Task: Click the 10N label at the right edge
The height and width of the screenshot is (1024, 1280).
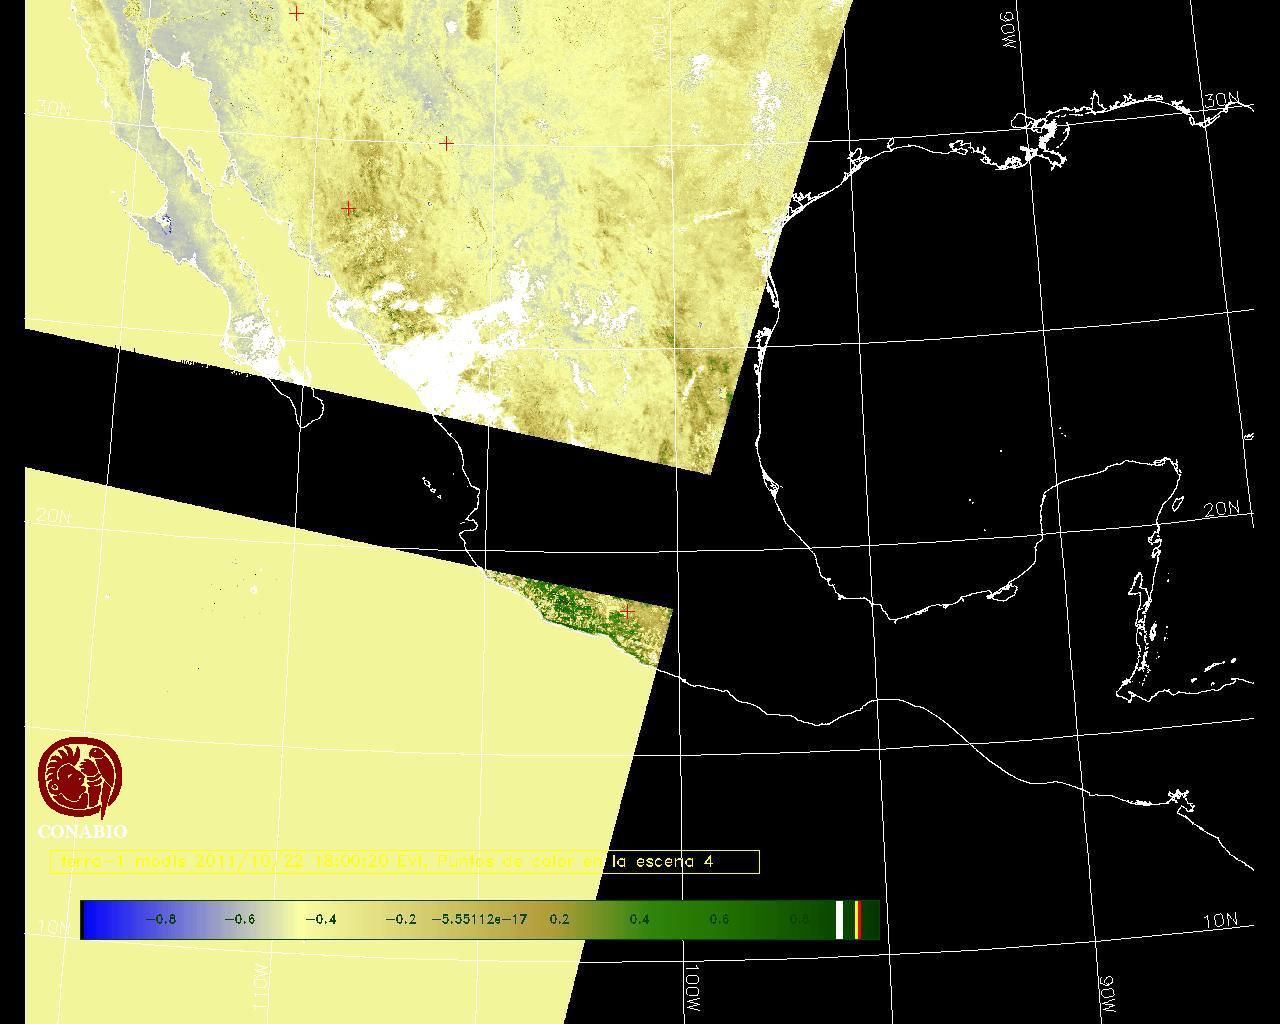Action: pos(1219,921)
